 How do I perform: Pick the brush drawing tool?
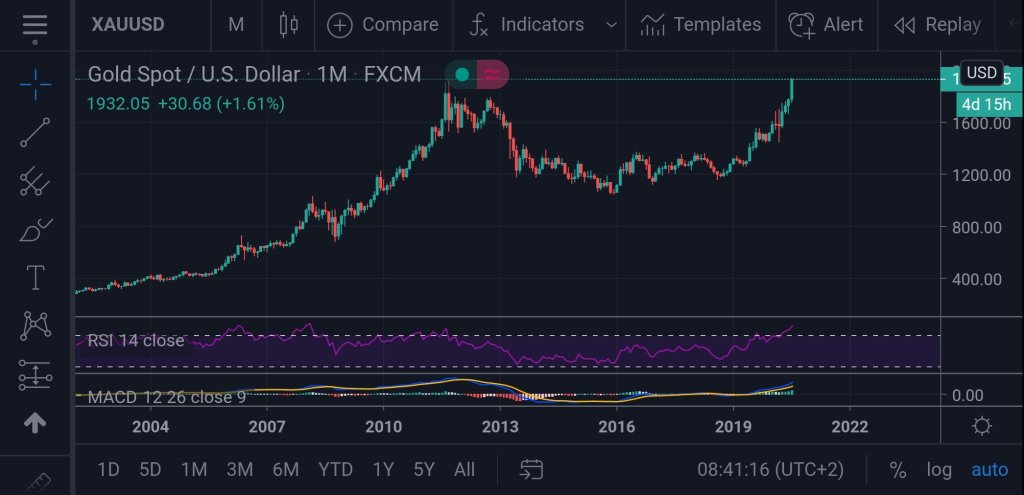tap(35, 230)
